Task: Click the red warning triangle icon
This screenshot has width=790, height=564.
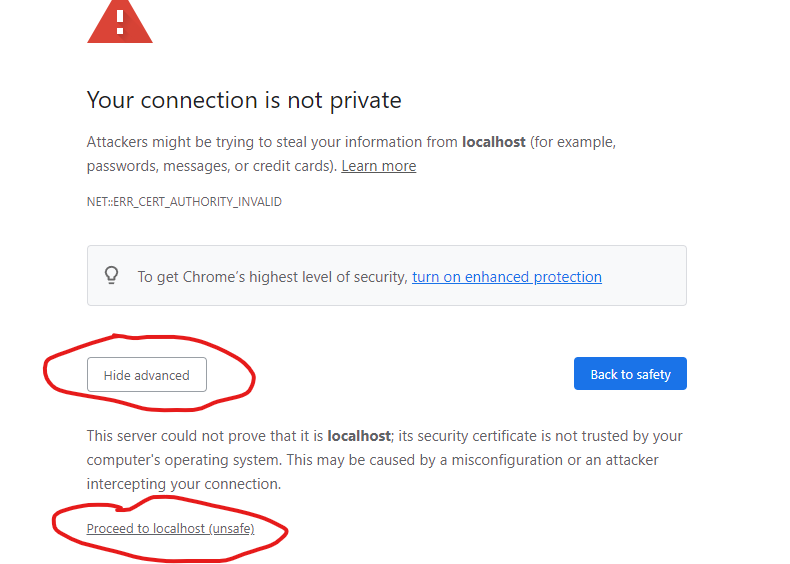Action: (120, 22)
